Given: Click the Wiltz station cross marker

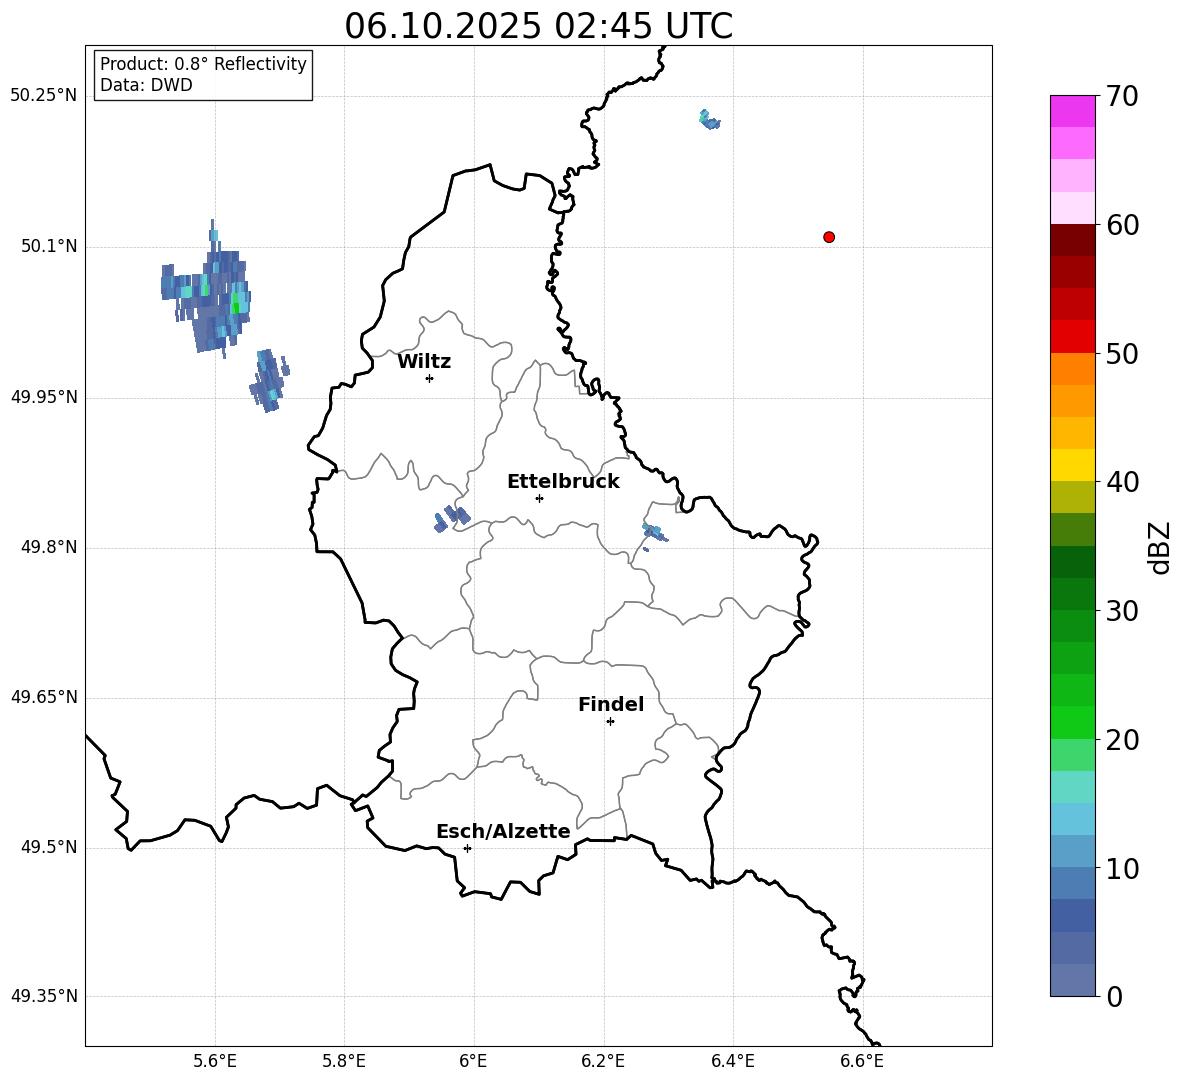Looking at the screenshot, I should 430,378.
